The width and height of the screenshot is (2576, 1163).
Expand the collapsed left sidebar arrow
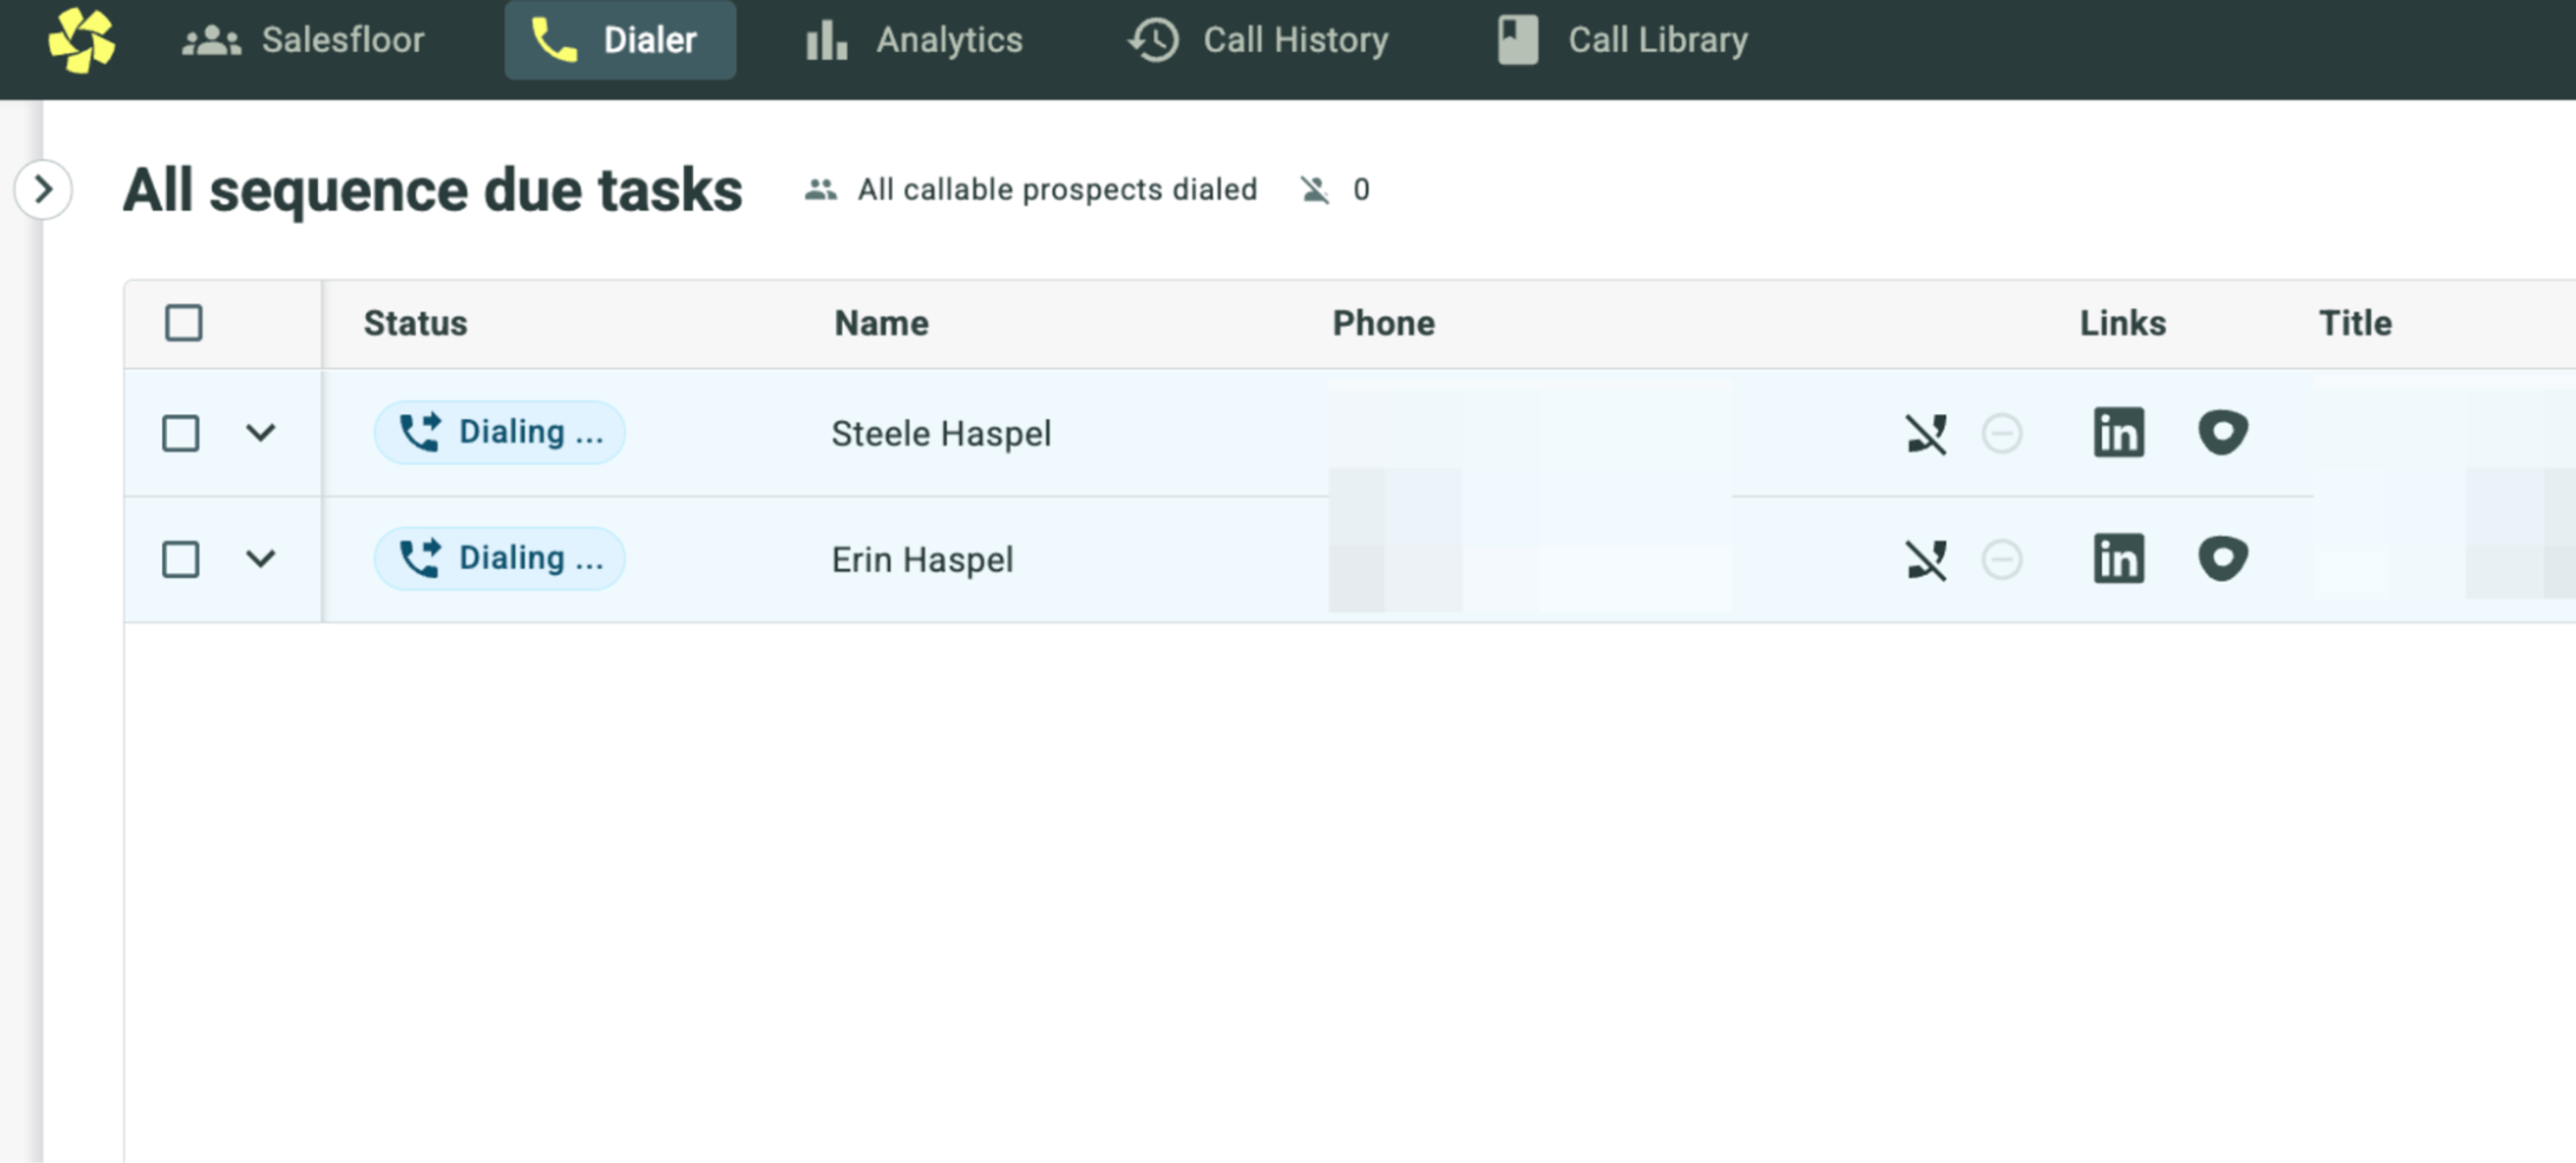pyautogui.click(x=43, y=189)
